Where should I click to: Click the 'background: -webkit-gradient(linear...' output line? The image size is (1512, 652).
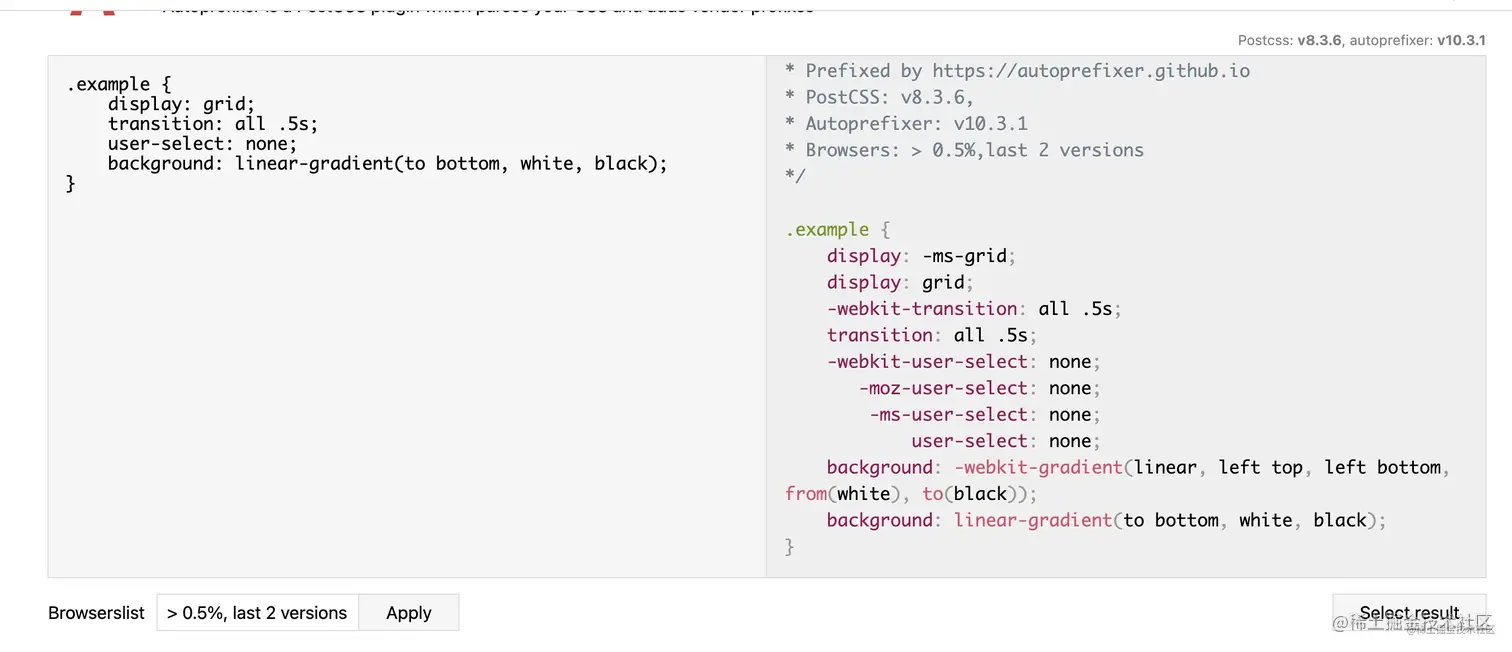[1138, 467]
